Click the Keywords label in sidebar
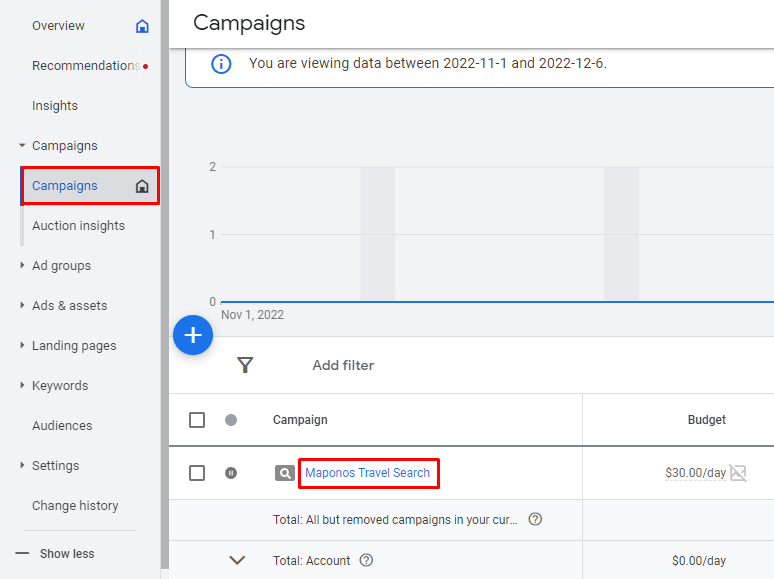 point(60,386)
